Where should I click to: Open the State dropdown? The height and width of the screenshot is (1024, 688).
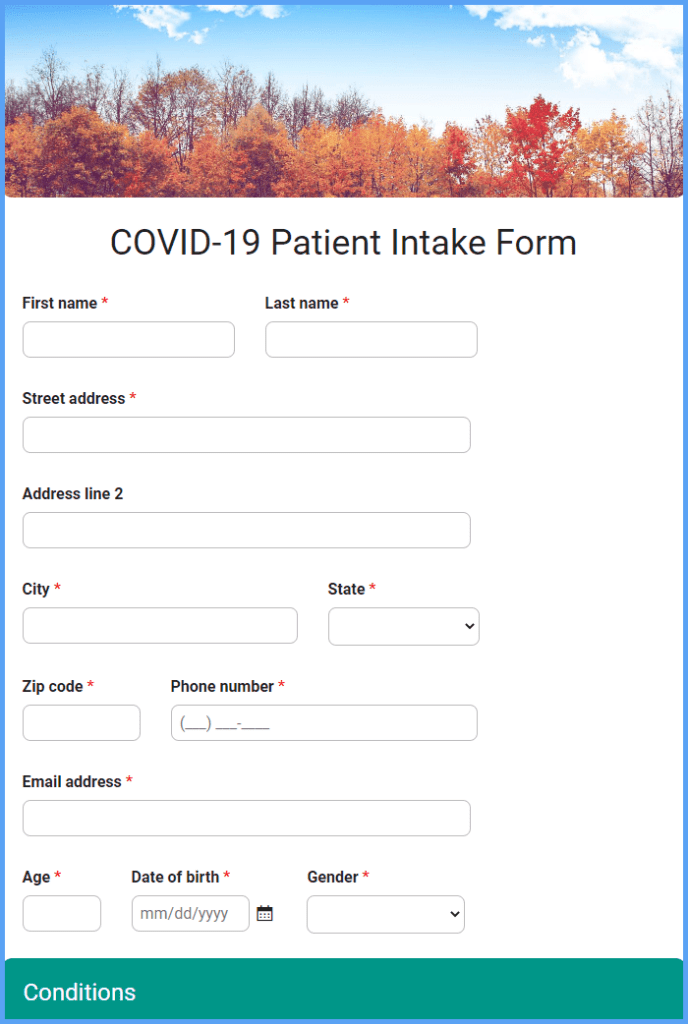[x=403, y=626]
